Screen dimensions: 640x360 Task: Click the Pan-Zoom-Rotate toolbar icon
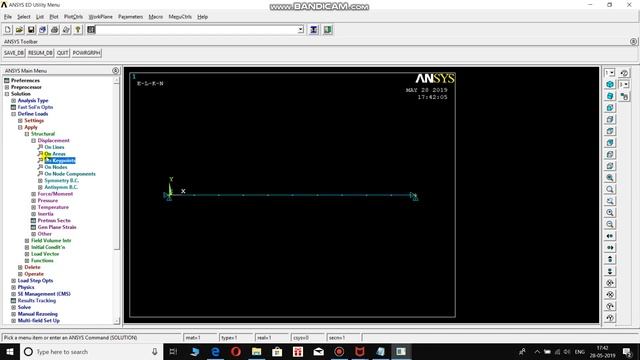tap(42, 30)
